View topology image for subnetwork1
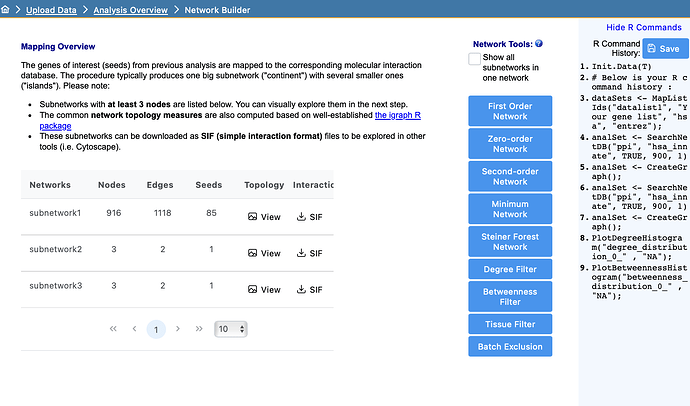Image resolution: width=690 pixels, height=406 pixels. [264, 216]
